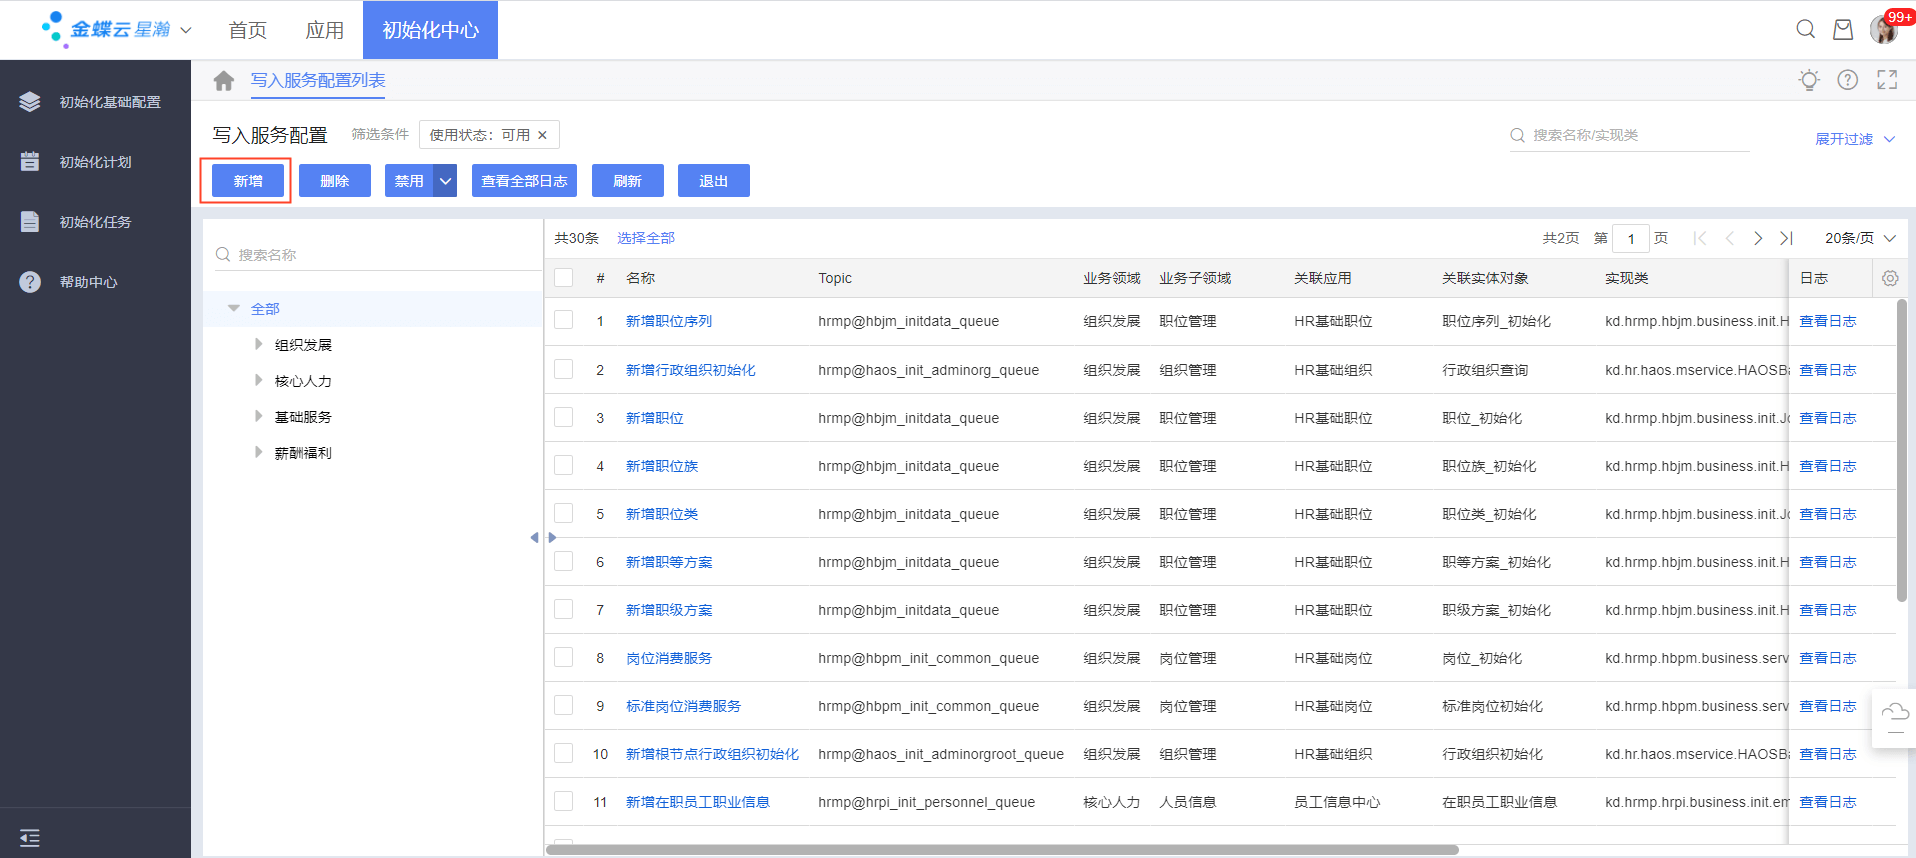Open the search magnifier in top bar

click(x=1805, y=29)
